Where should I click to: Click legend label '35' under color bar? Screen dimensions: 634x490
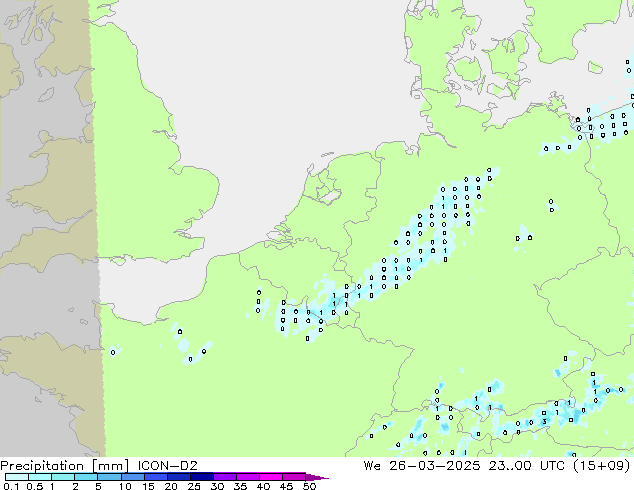(240, 486)
